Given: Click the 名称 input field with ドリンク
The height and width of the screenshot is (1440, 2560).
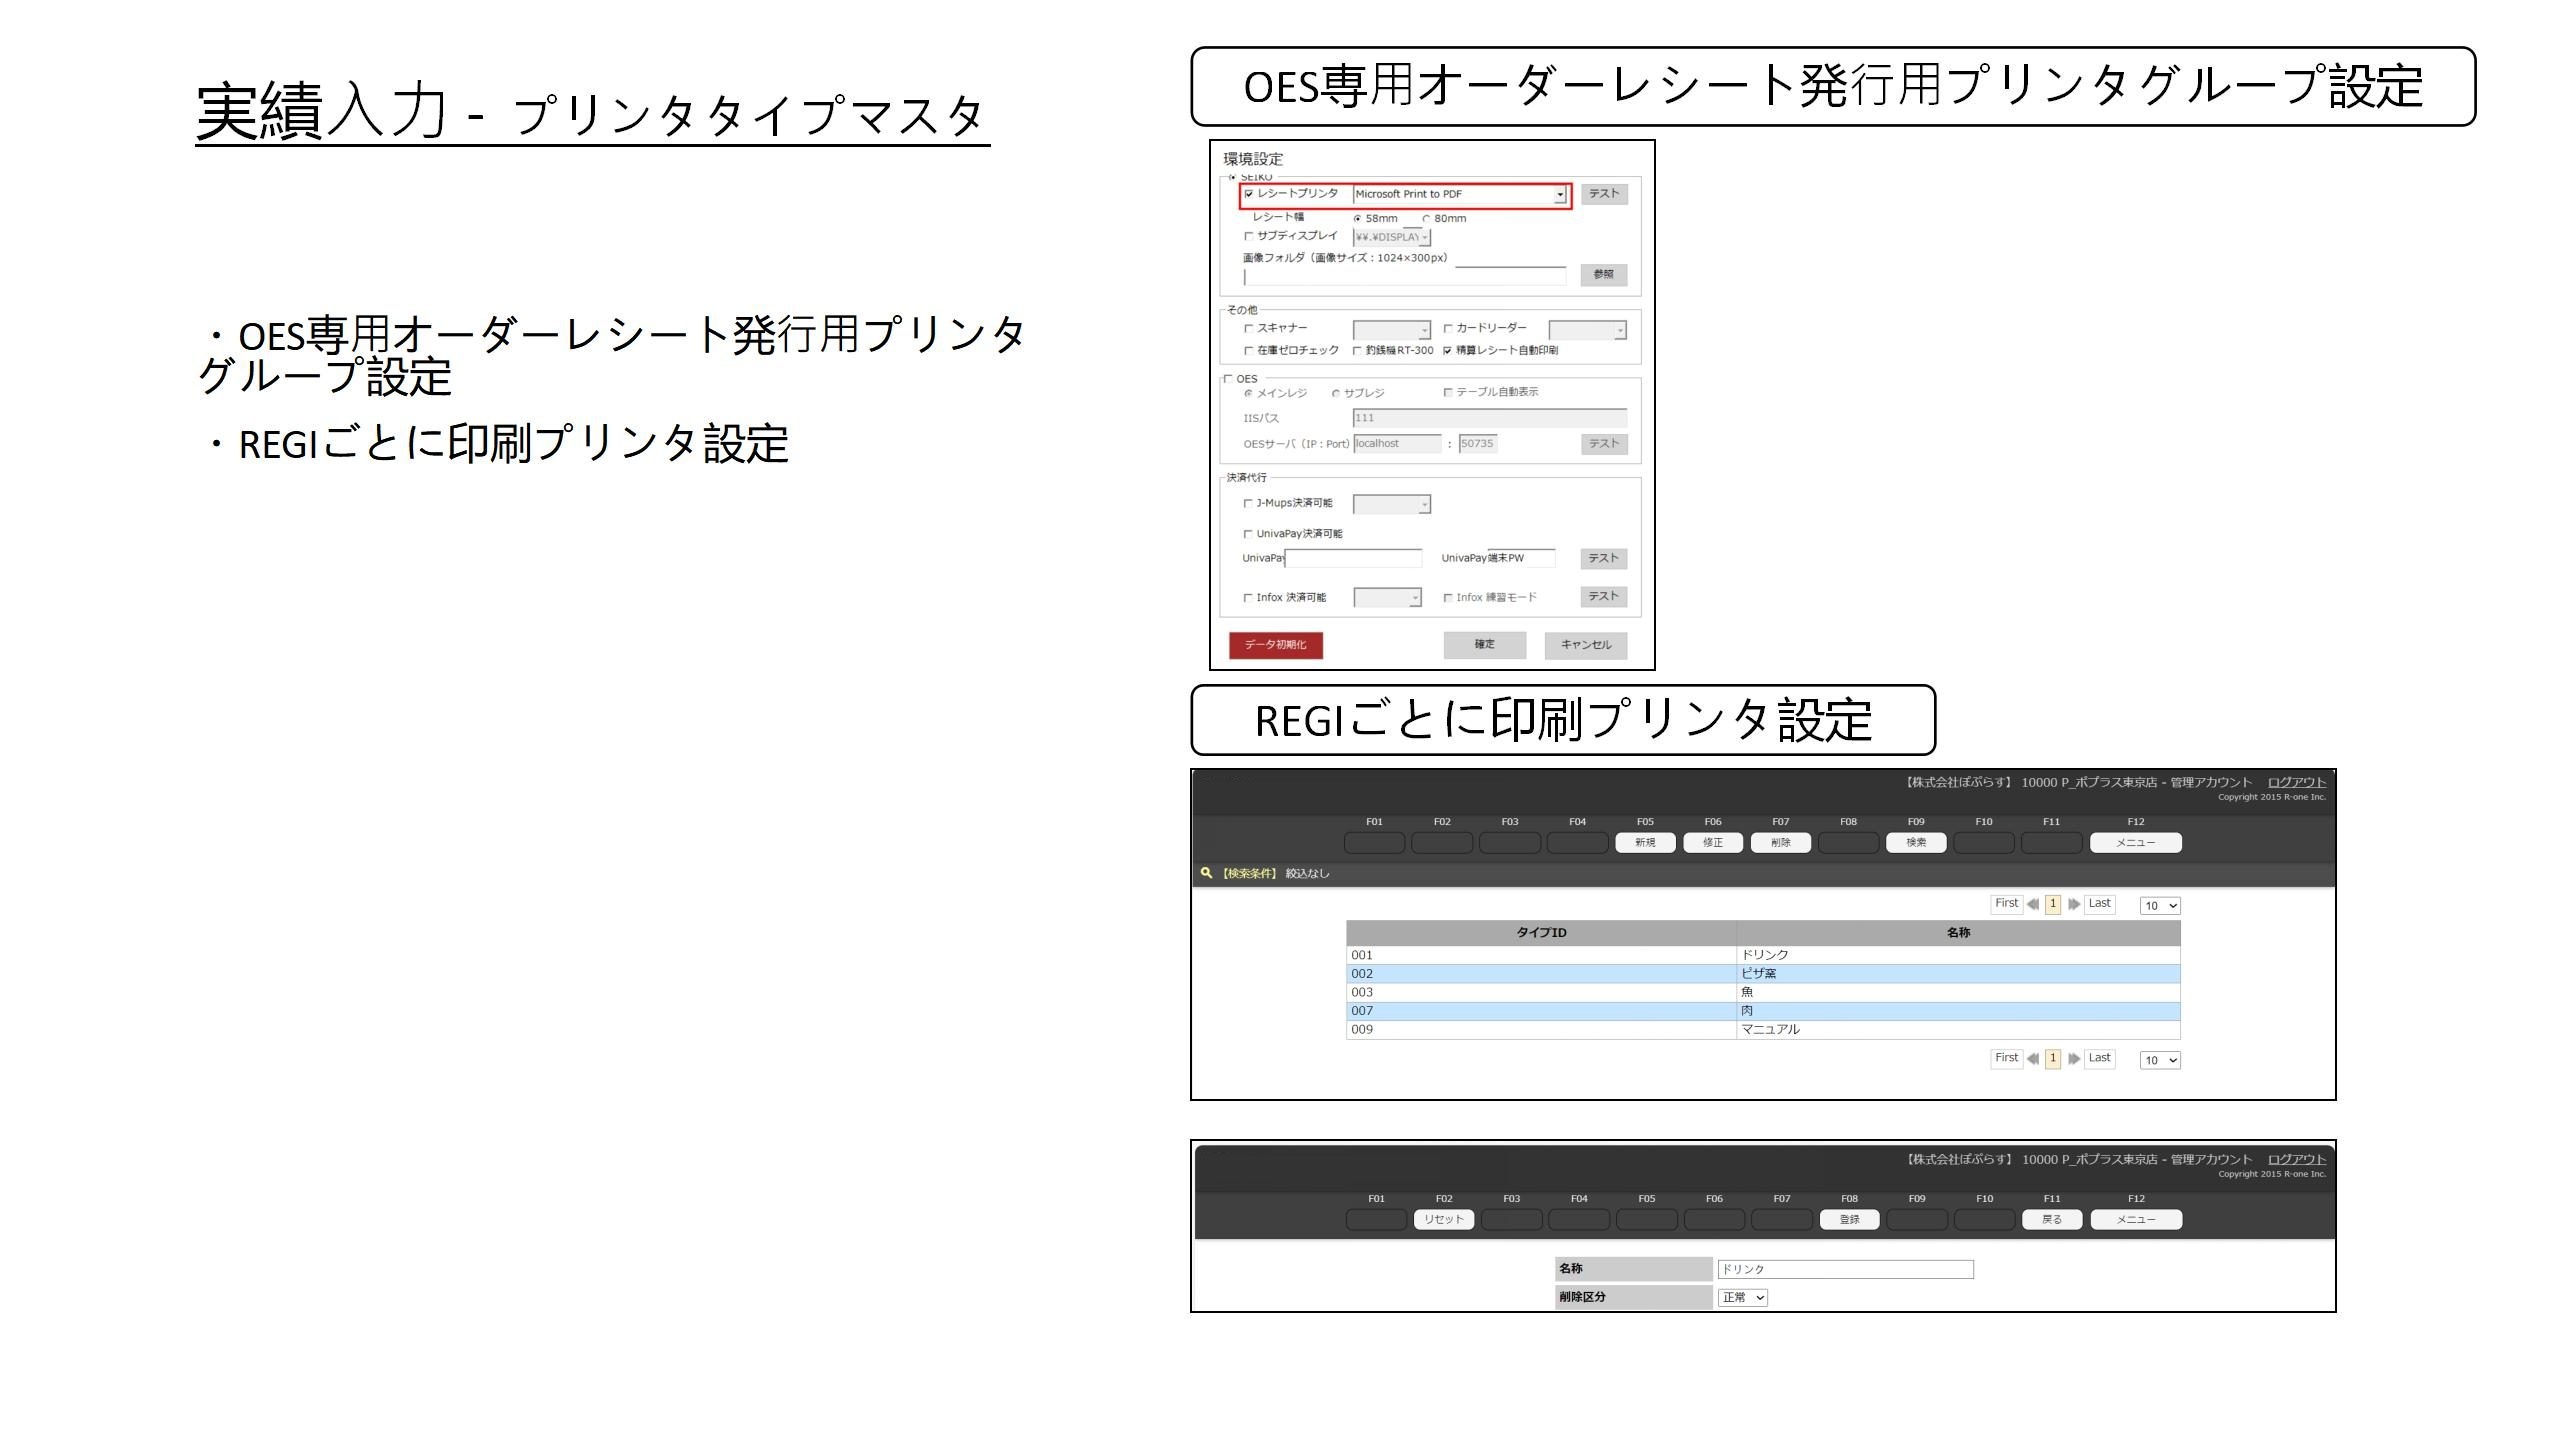Looking at the screenshot, I should tap(1845, 1270).
